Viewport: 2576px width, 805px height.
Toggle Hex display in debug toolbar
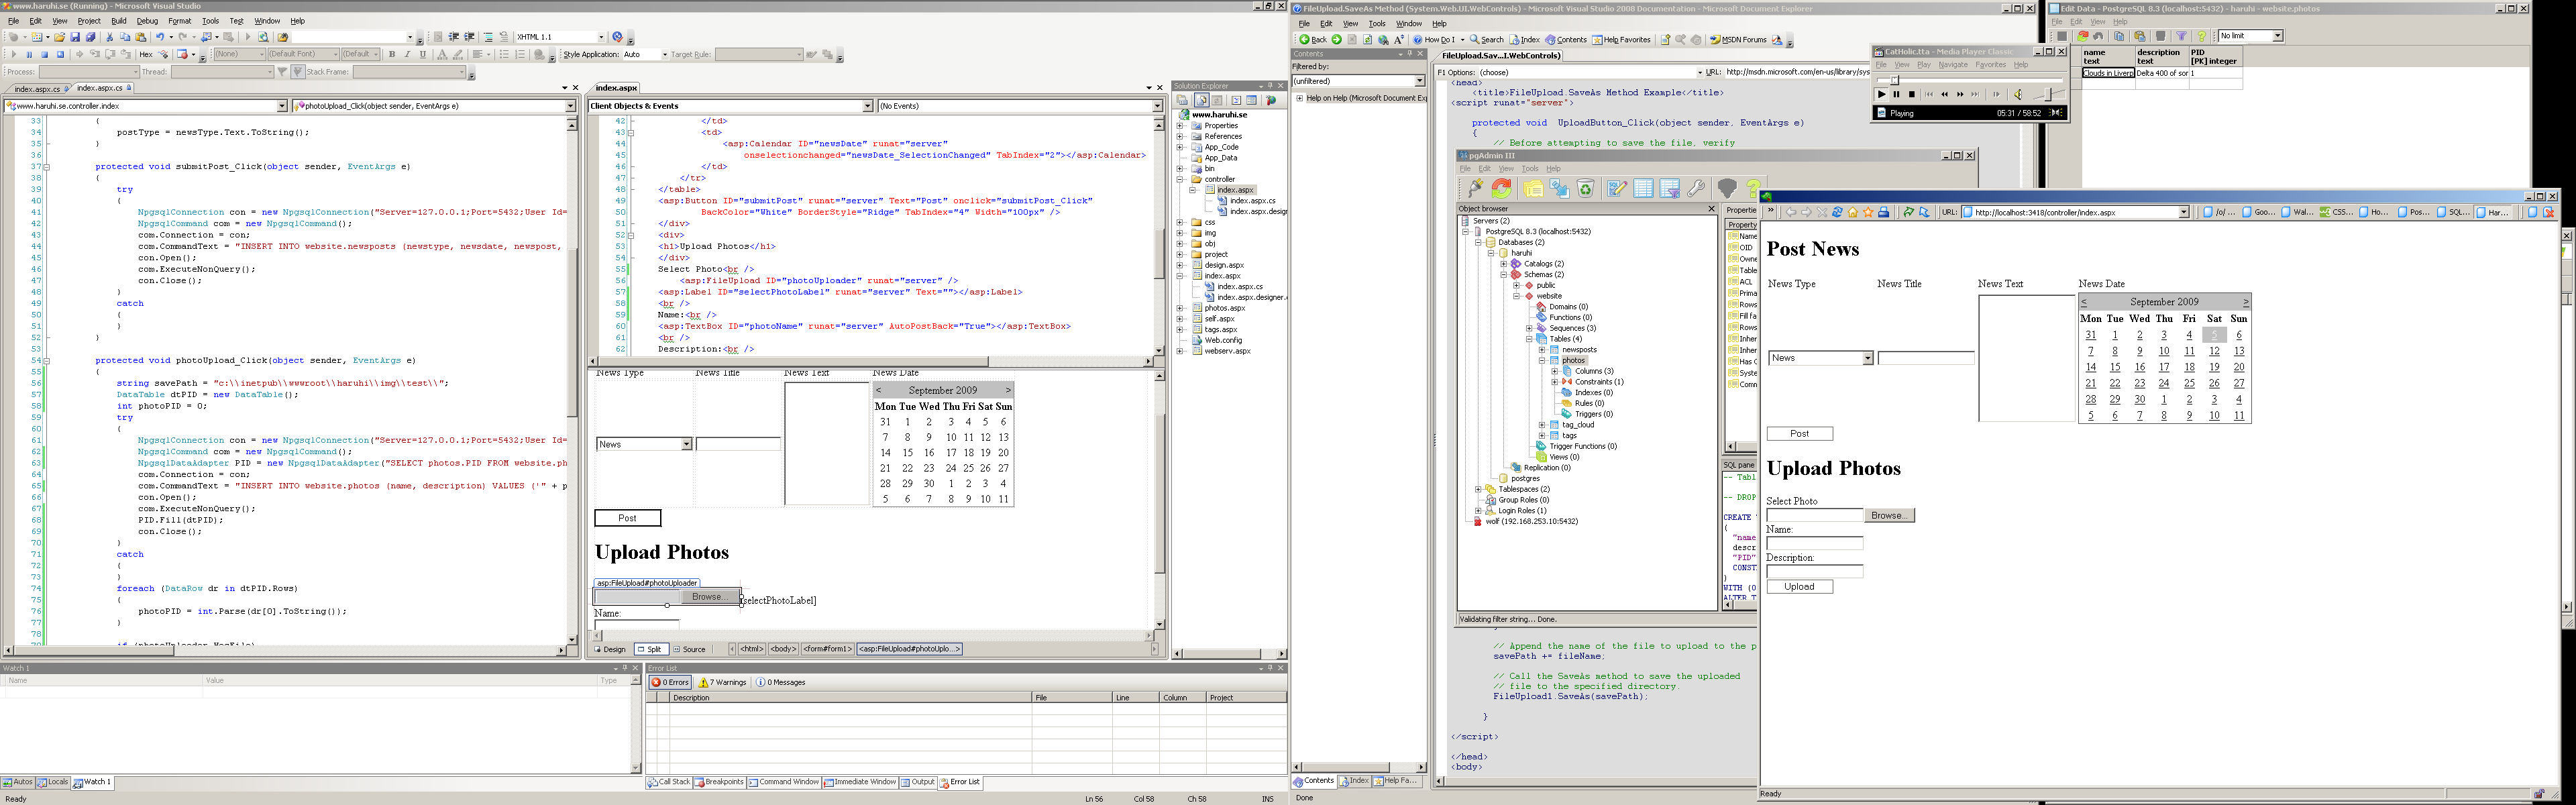click(146, 55)
